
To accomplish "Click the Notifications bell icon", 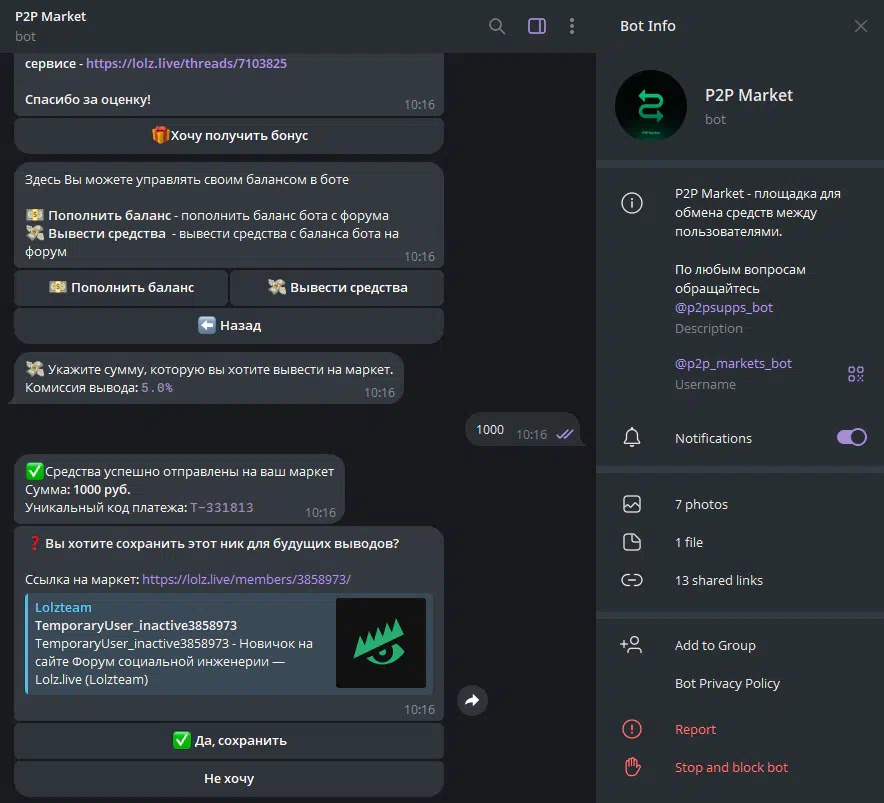I will point(631,438).
